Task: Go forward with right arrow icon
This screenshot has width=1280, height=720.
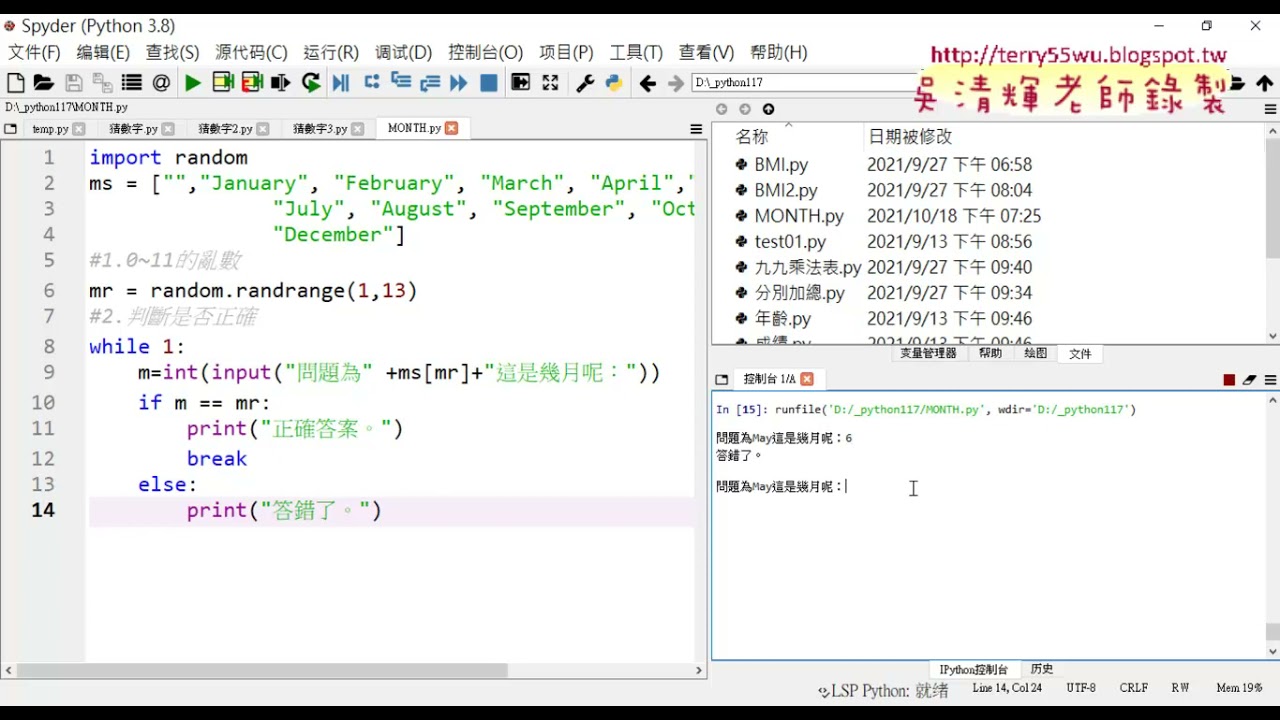Action: tap(676, 83)
